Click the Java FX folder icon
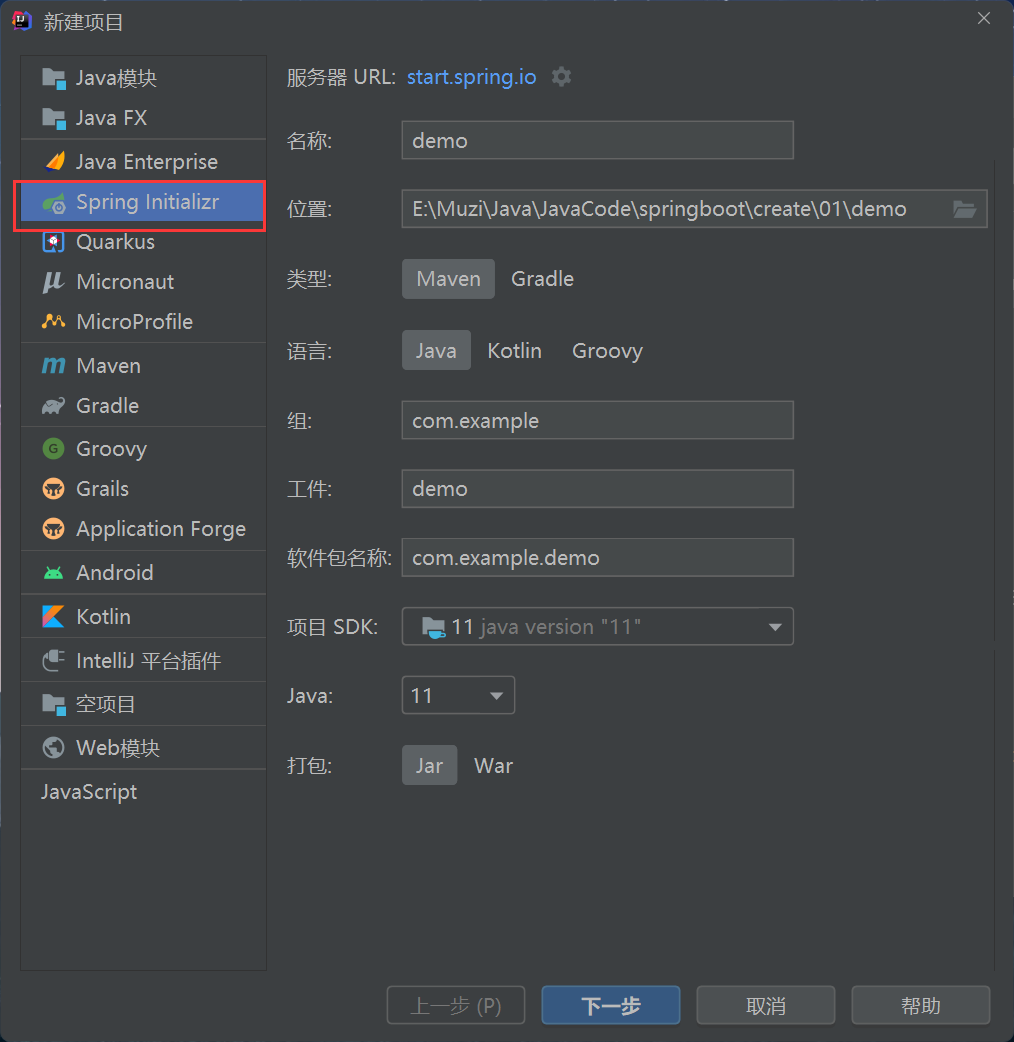 coord(54,118)
